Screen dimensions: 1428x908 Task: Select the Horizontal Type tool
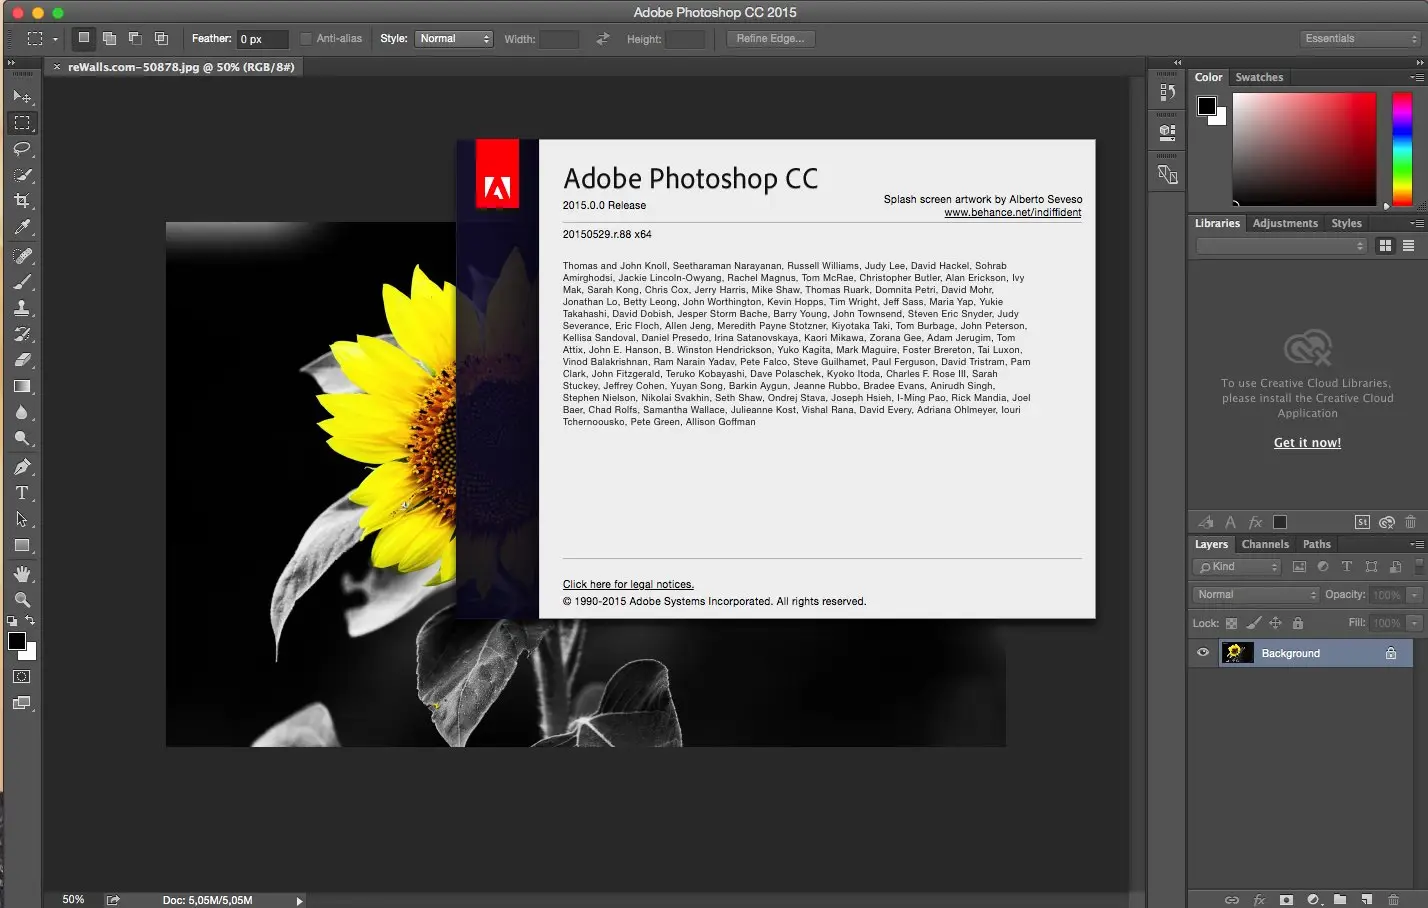(x=22, y=493)
